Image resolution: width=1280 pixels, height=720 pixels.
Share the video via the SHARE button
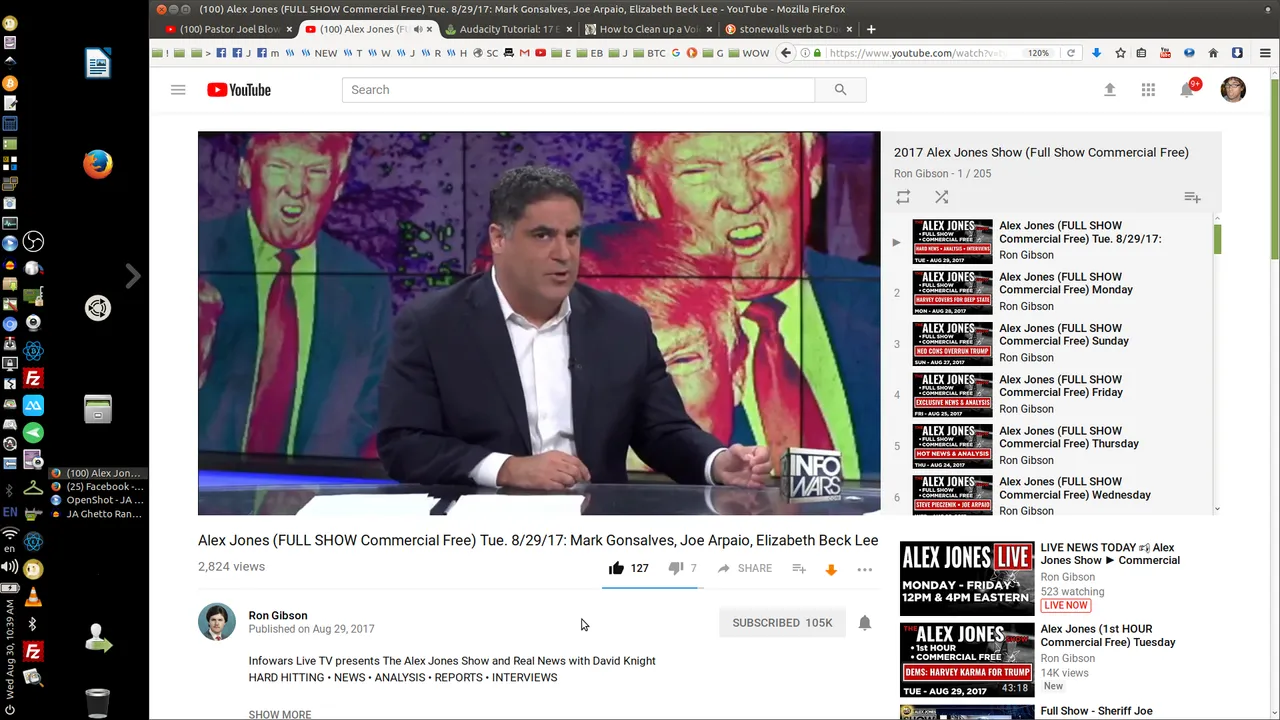pos(745,568)
